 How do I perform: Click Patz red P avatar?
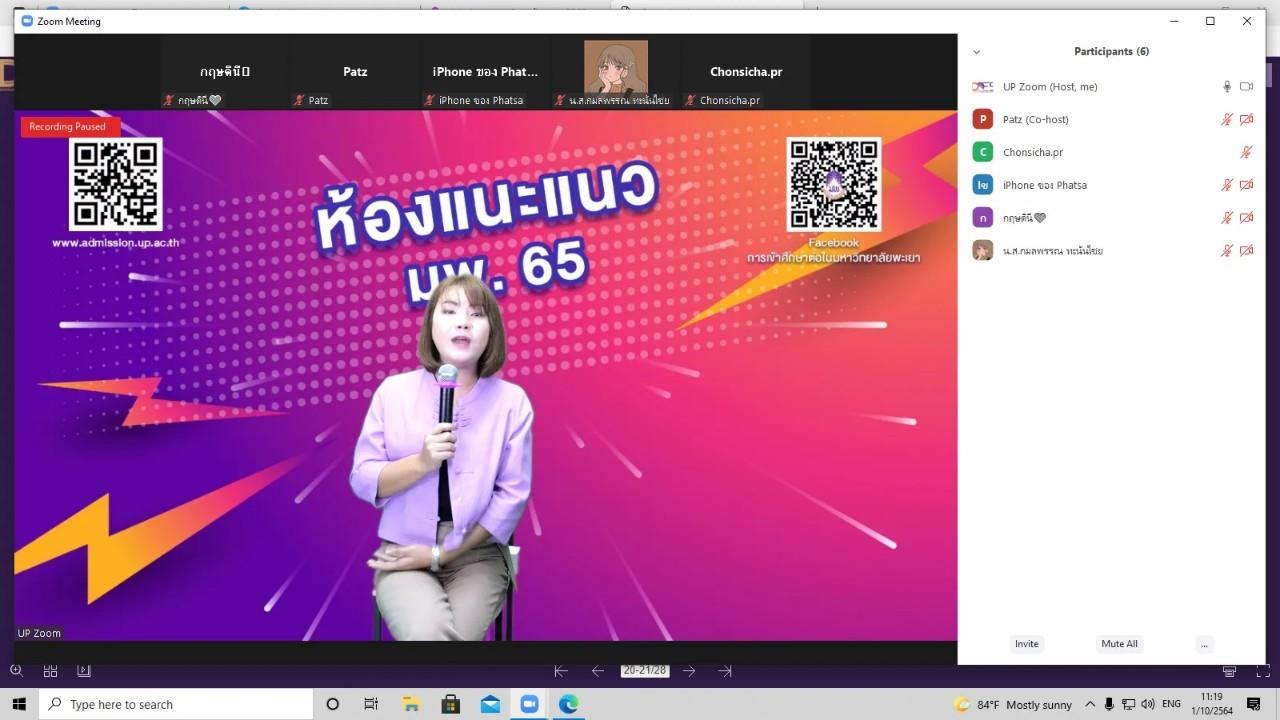[x=983, y=120]
